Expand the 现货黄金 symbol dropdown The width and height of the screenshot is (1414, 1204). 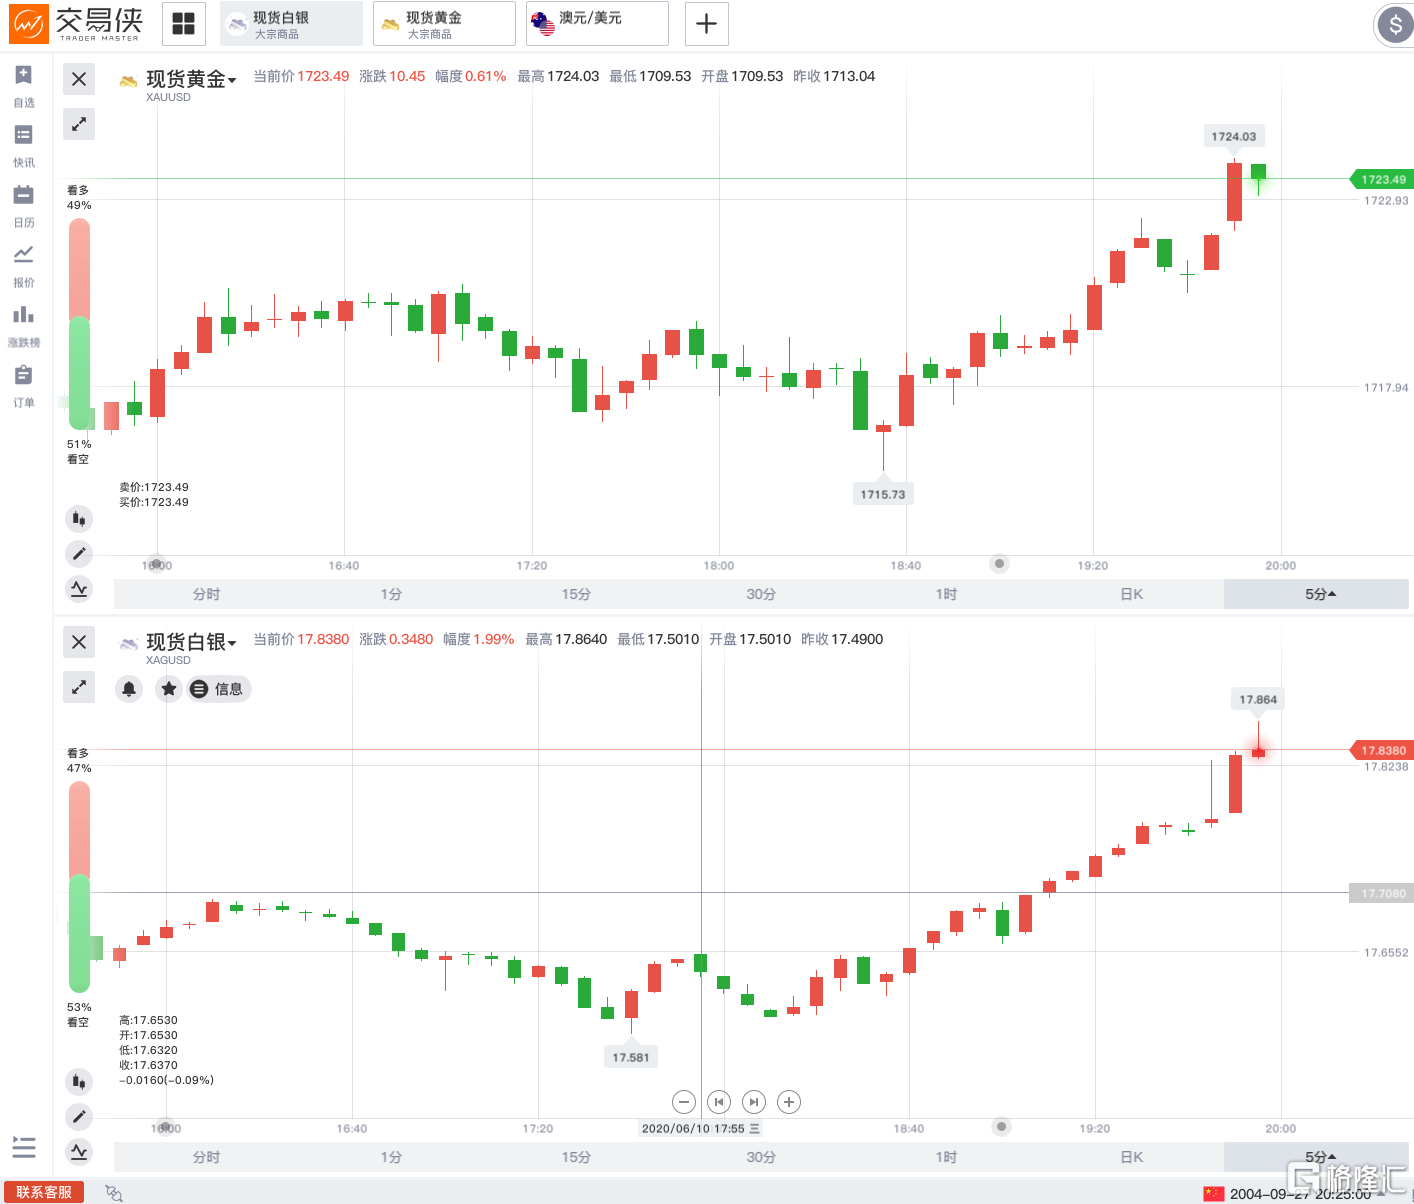(191, 80)
